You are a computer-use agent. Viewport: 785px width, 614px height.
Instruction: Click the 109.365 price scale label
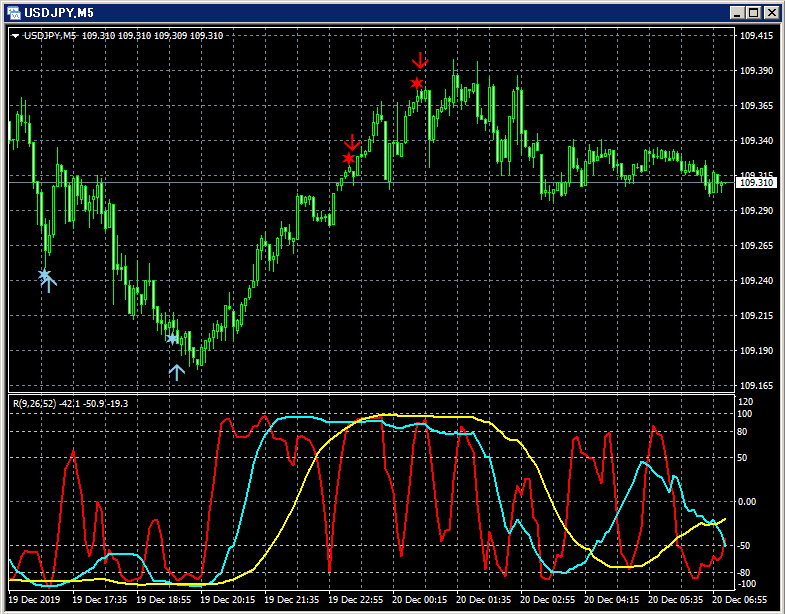(756, 106)
